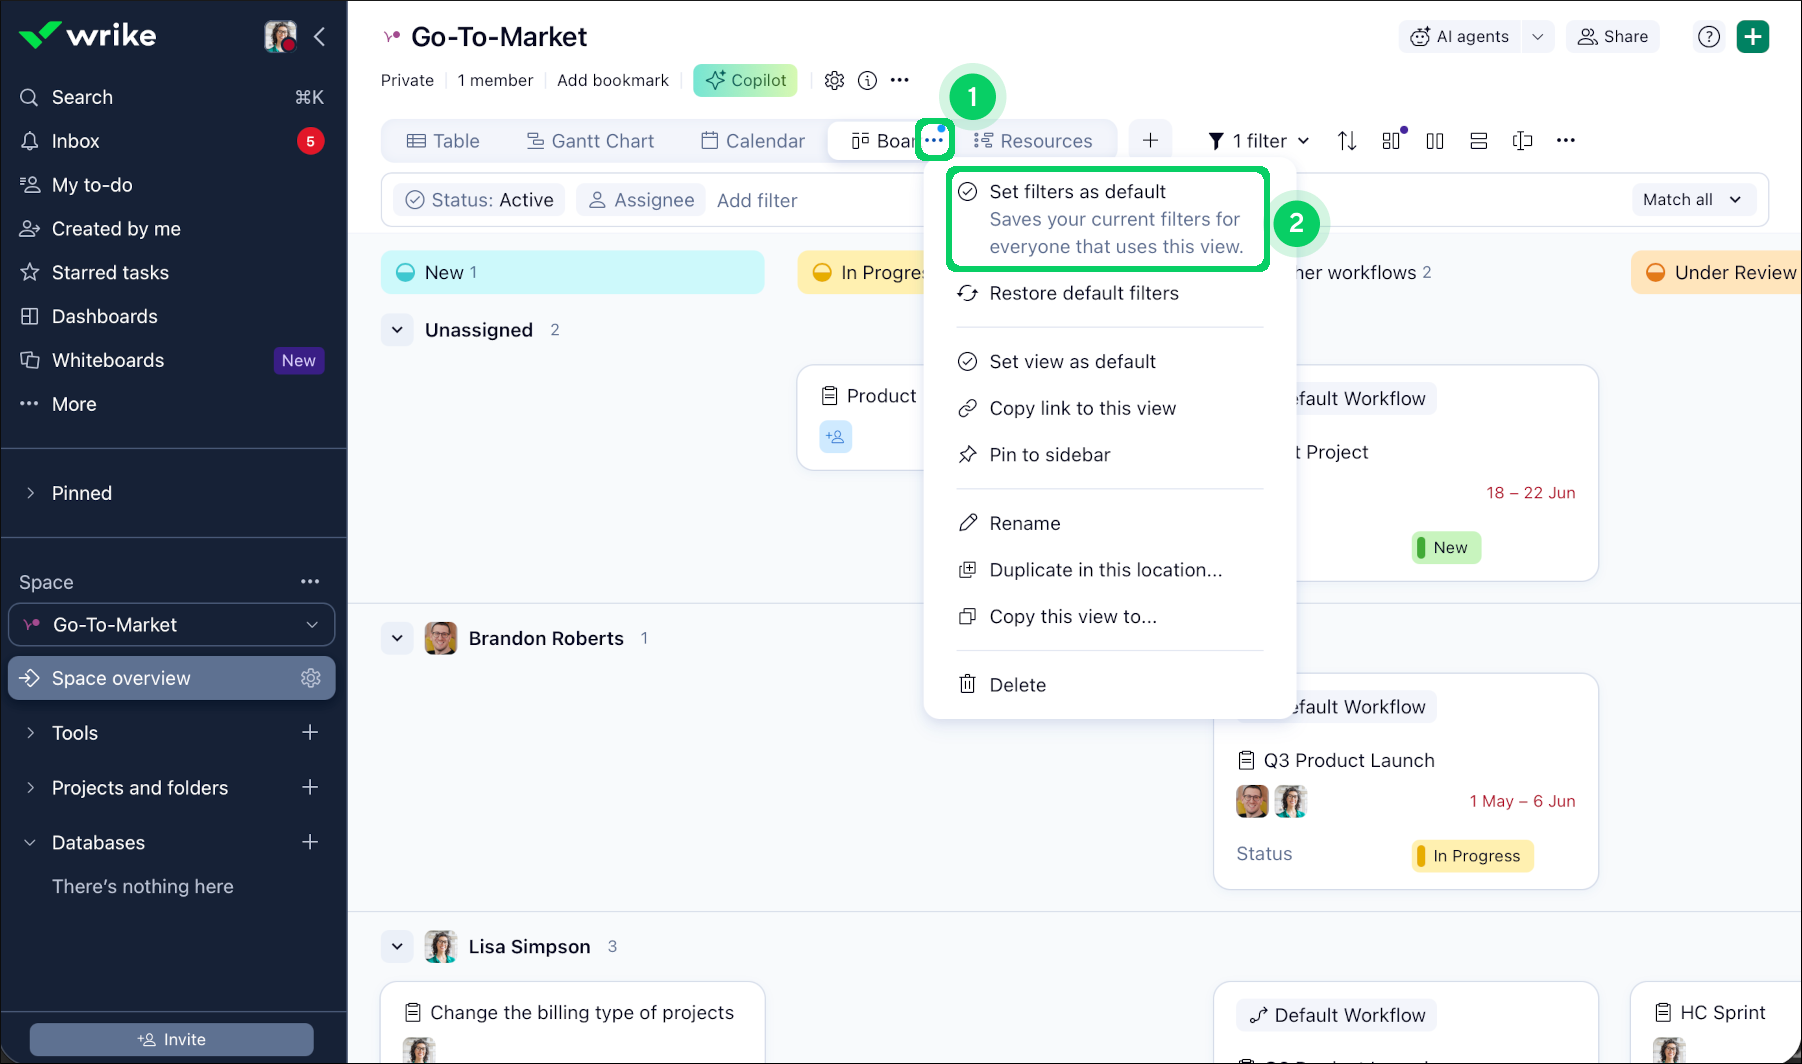Open the view toolbar overflow menu

click(x=1566, y=141)
